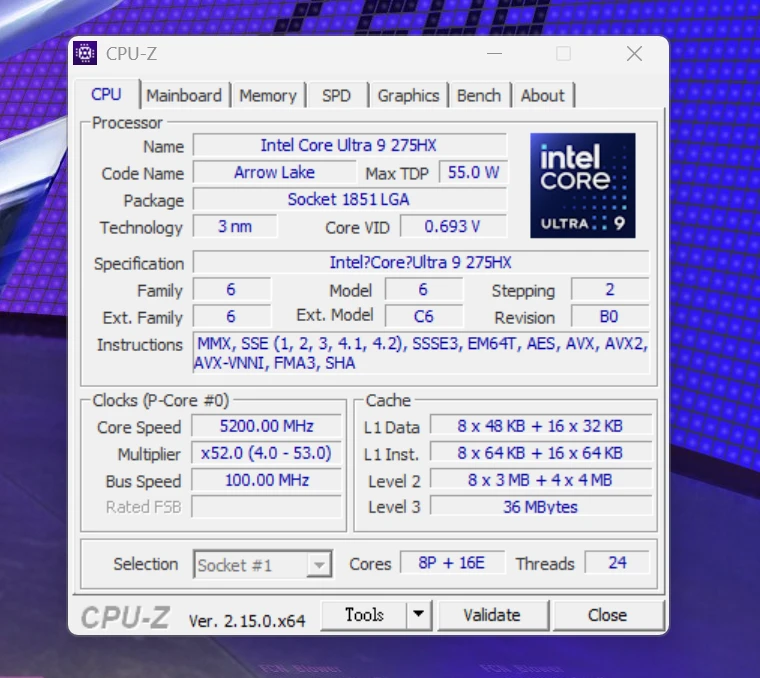760x678 pixels.
Task: Click the Specification text field
Action: pos(420,263)
